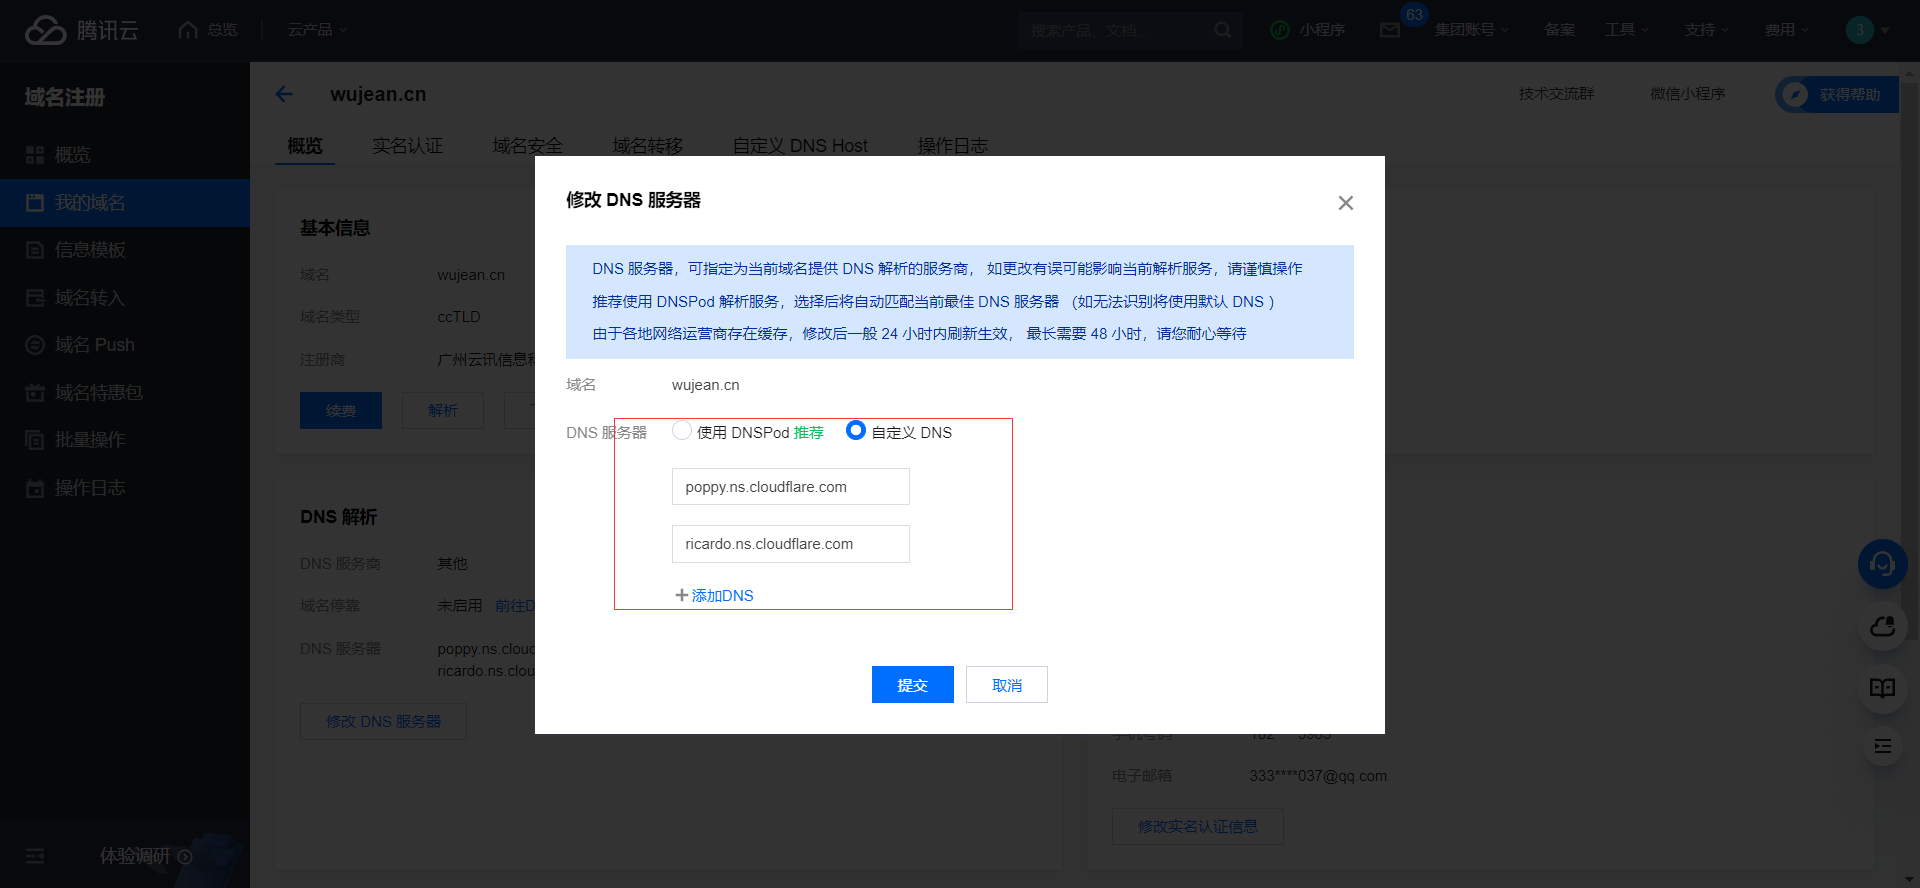1920x888 pixels.
Task: Expand the 费用 dropdown
Action: tap(1786, 30)
